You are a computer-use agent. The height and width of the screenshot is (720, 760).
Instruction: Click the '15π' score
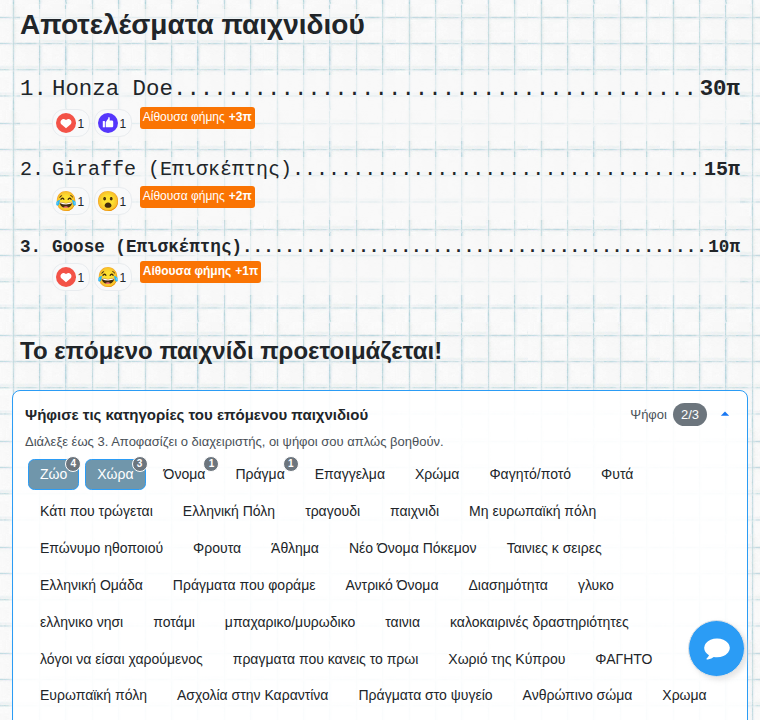pyautogui.click(x=722, y=169)
